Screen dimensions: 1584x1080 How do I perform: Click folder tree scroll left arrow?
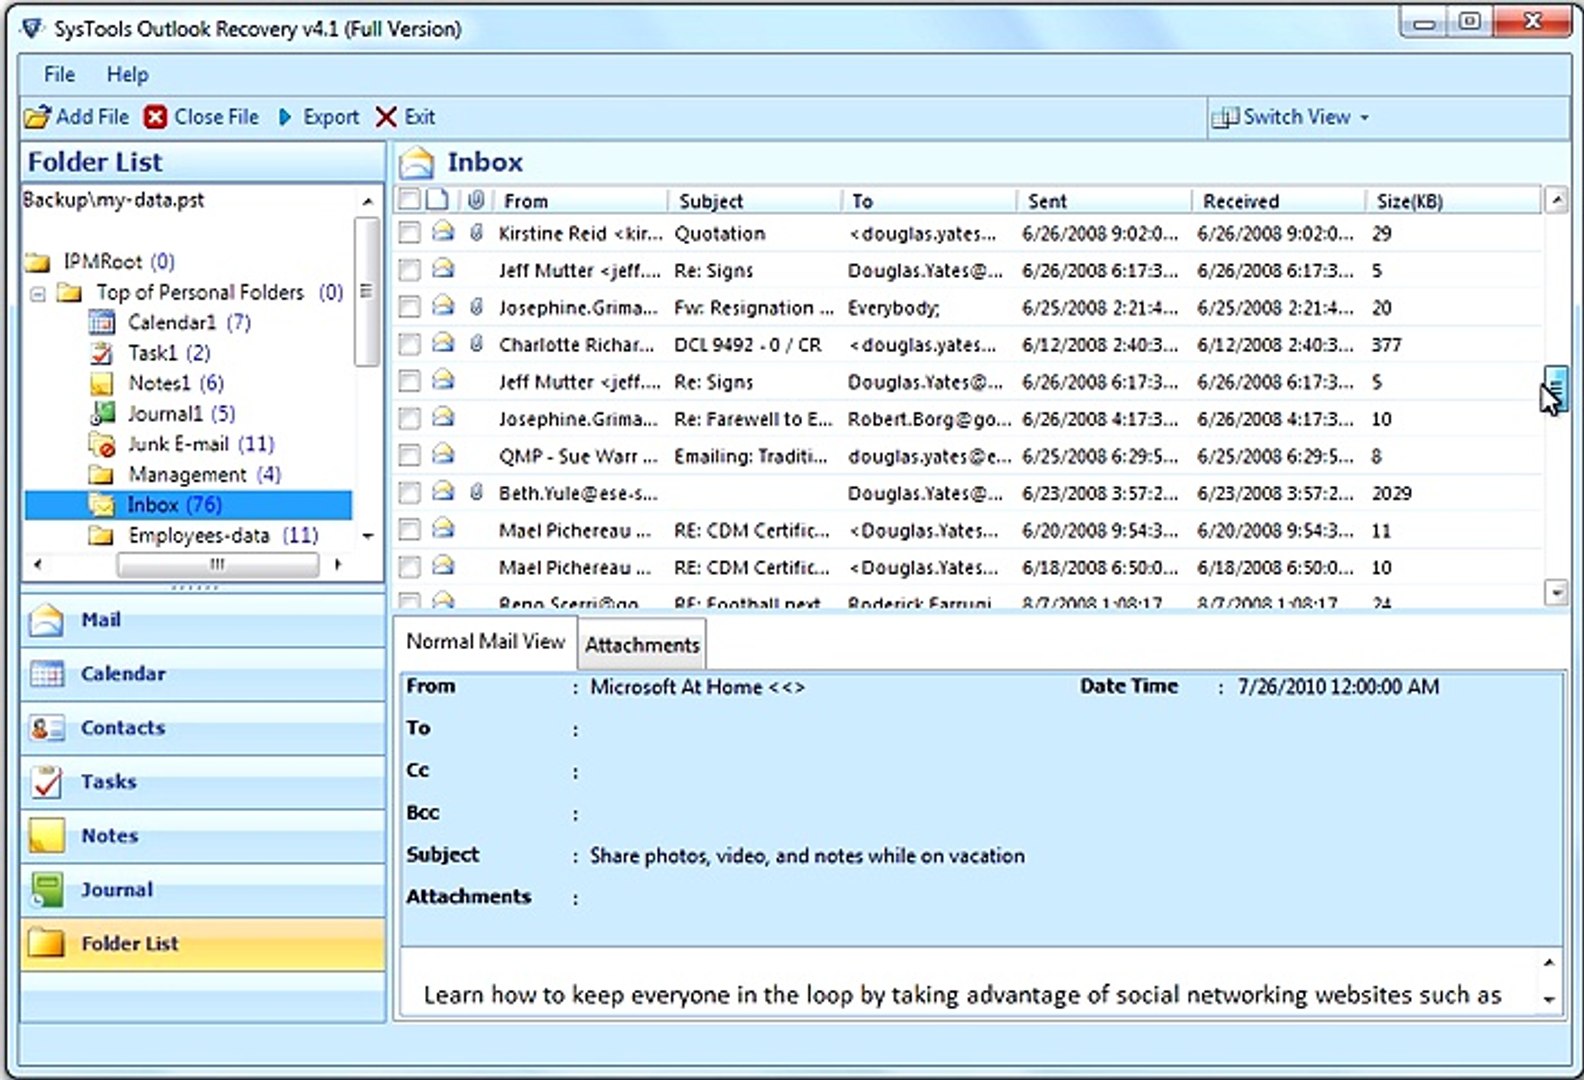(x=37, y=565)
